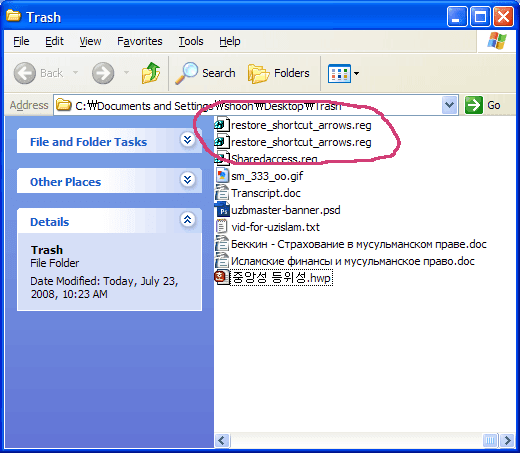
Task: Click the address bar path field
Action: 248,106
